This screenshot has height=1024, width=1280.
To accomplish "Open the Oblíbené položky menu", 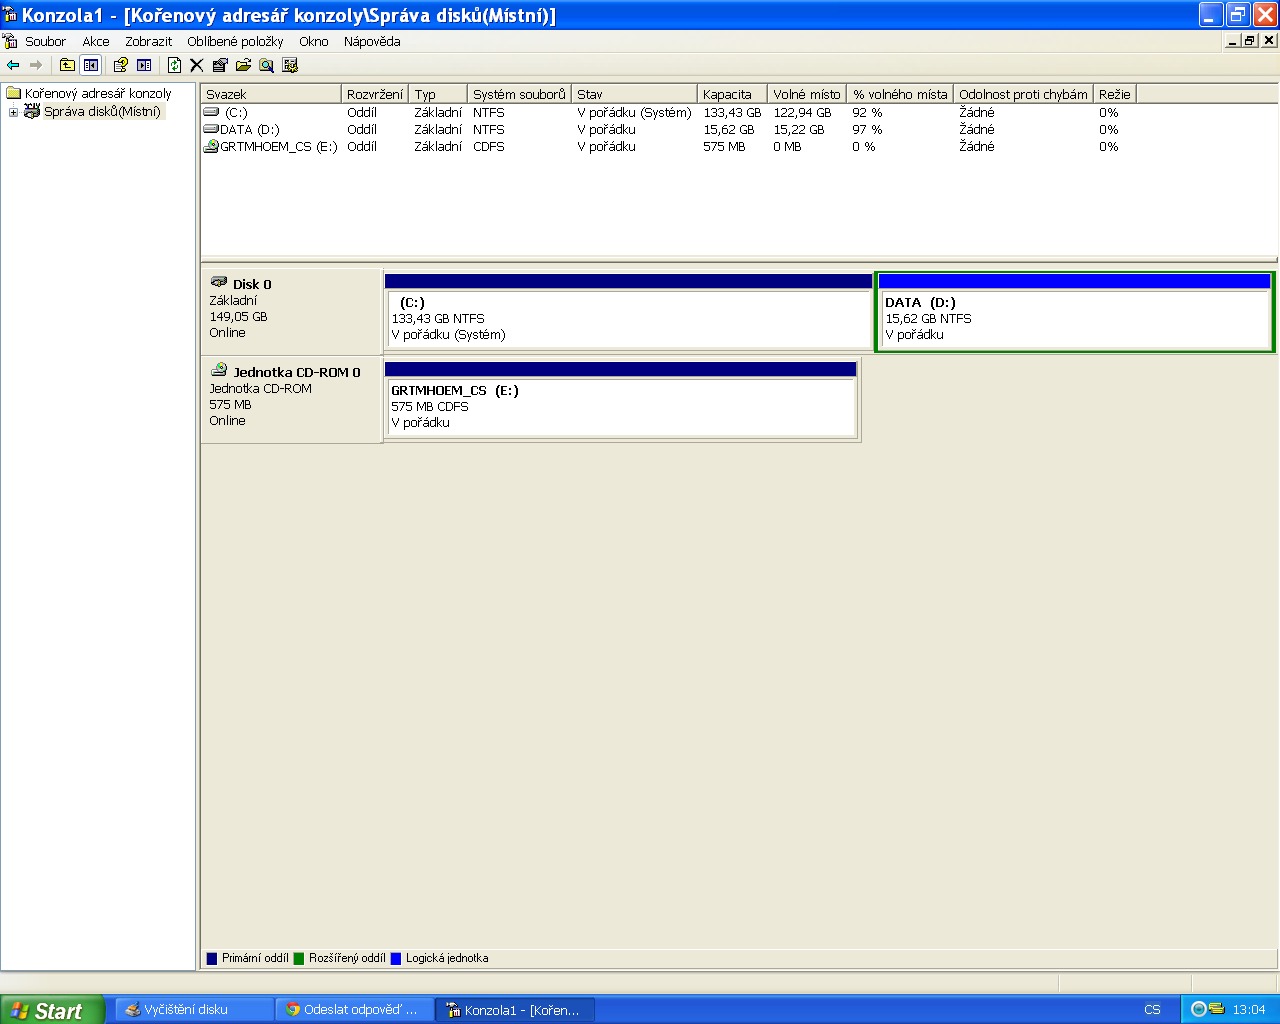I will pos(235,41).
